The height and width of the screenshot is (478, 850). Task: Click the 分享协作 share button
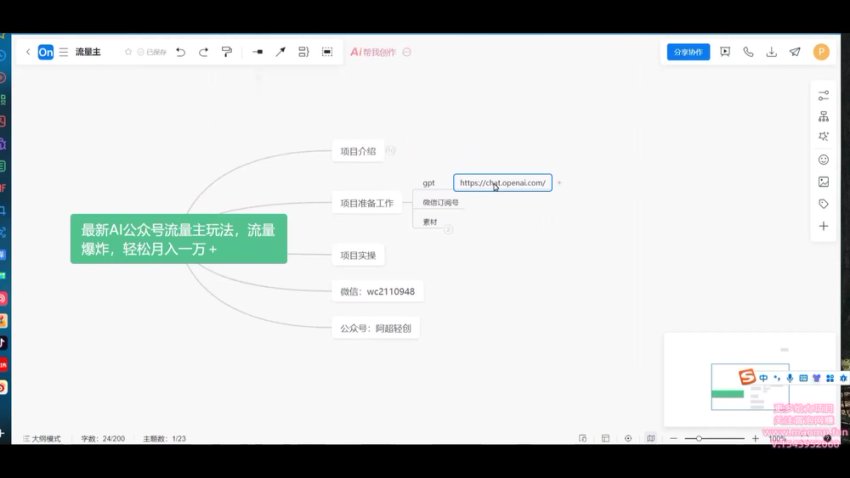pyautogui.click(x=688, y=52)
